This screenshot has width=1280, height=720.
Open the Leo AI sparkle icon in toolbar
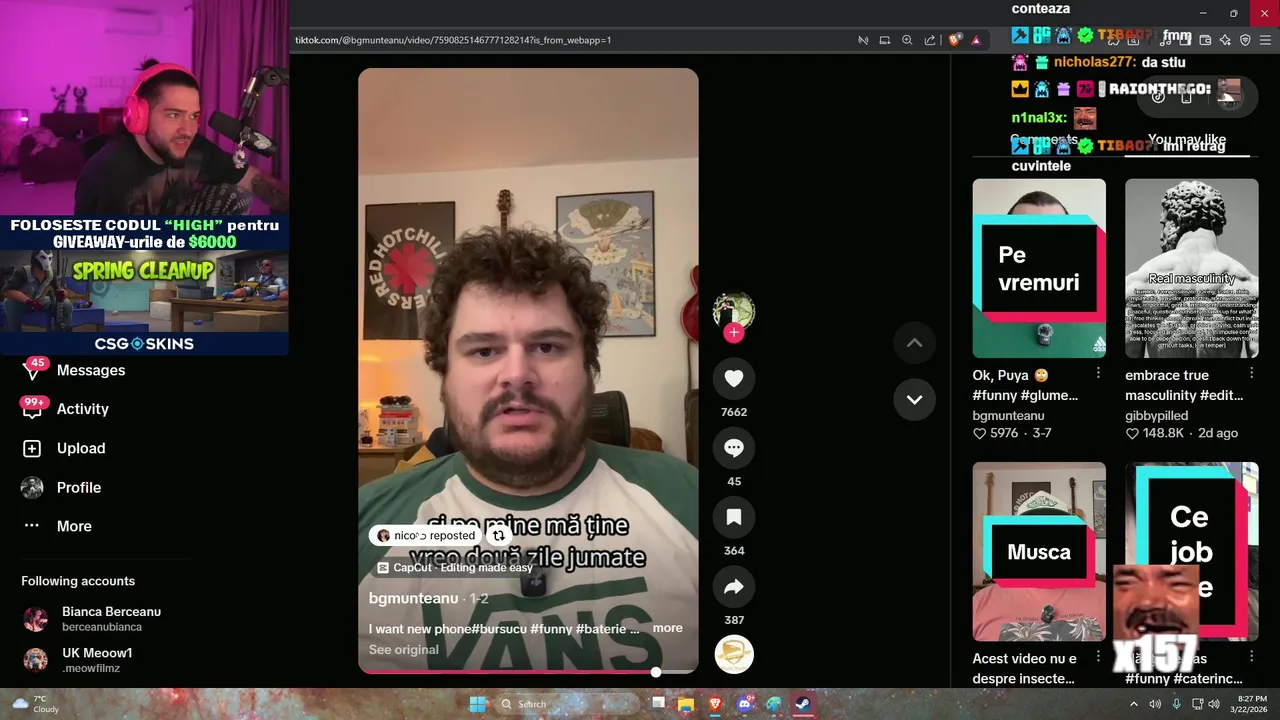[x=1225, y=40]
